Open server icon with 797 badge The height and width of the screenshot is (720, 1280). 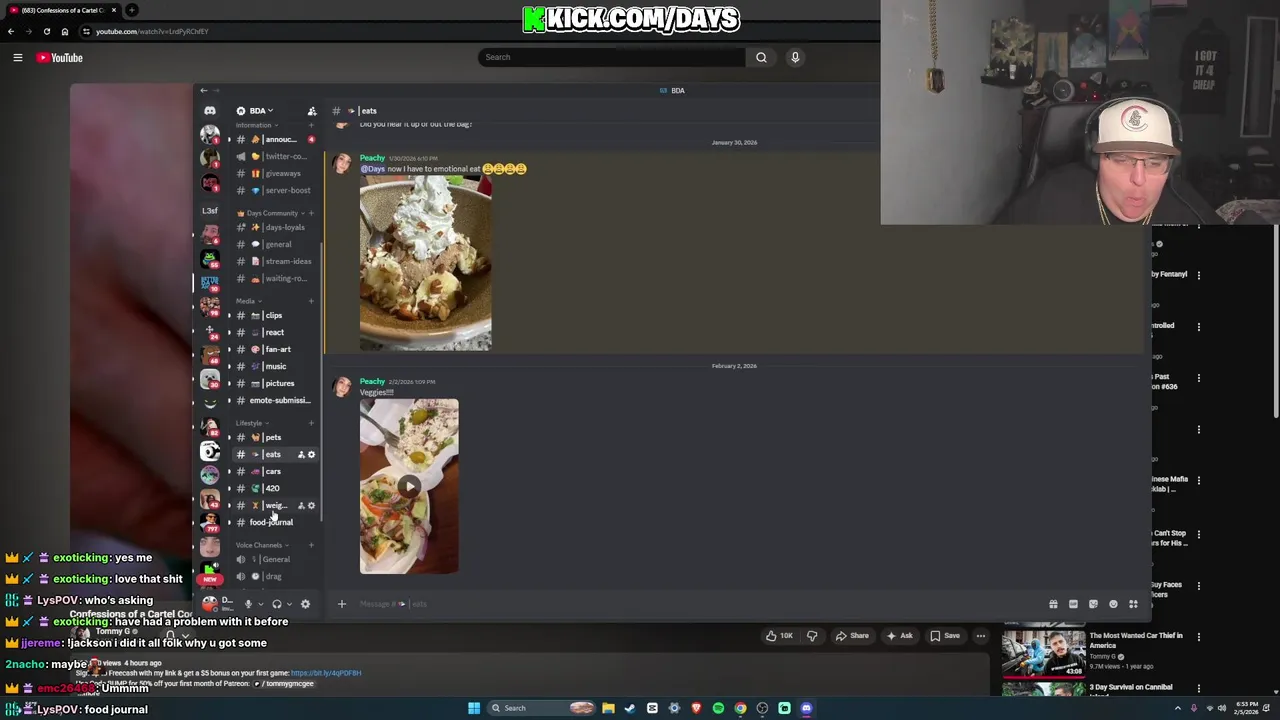[x=209, y=523]
